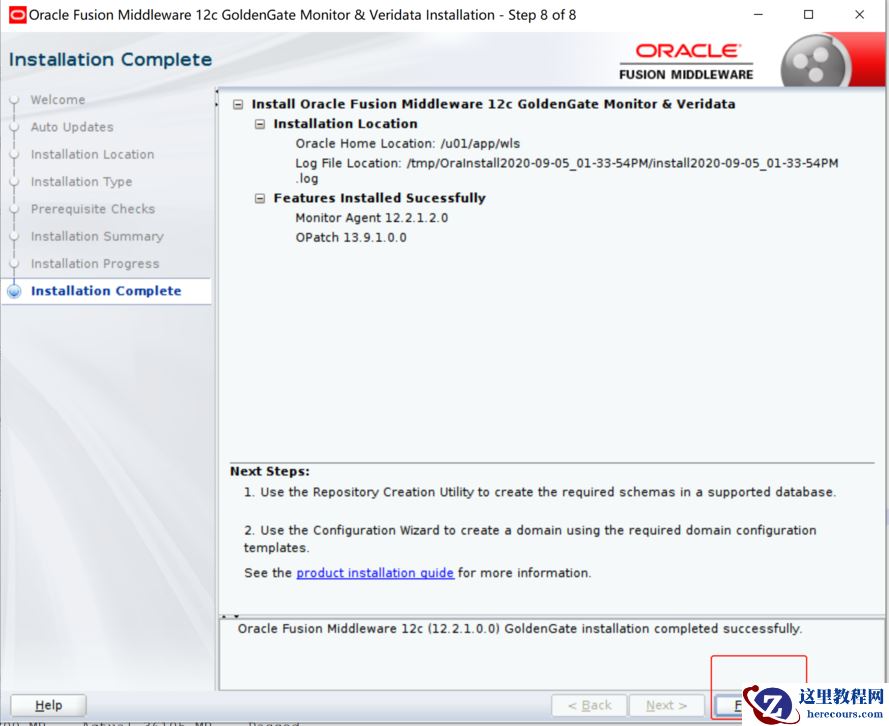Select Monitor Agent 12.2.1.2.0 row

click(371, 218)
